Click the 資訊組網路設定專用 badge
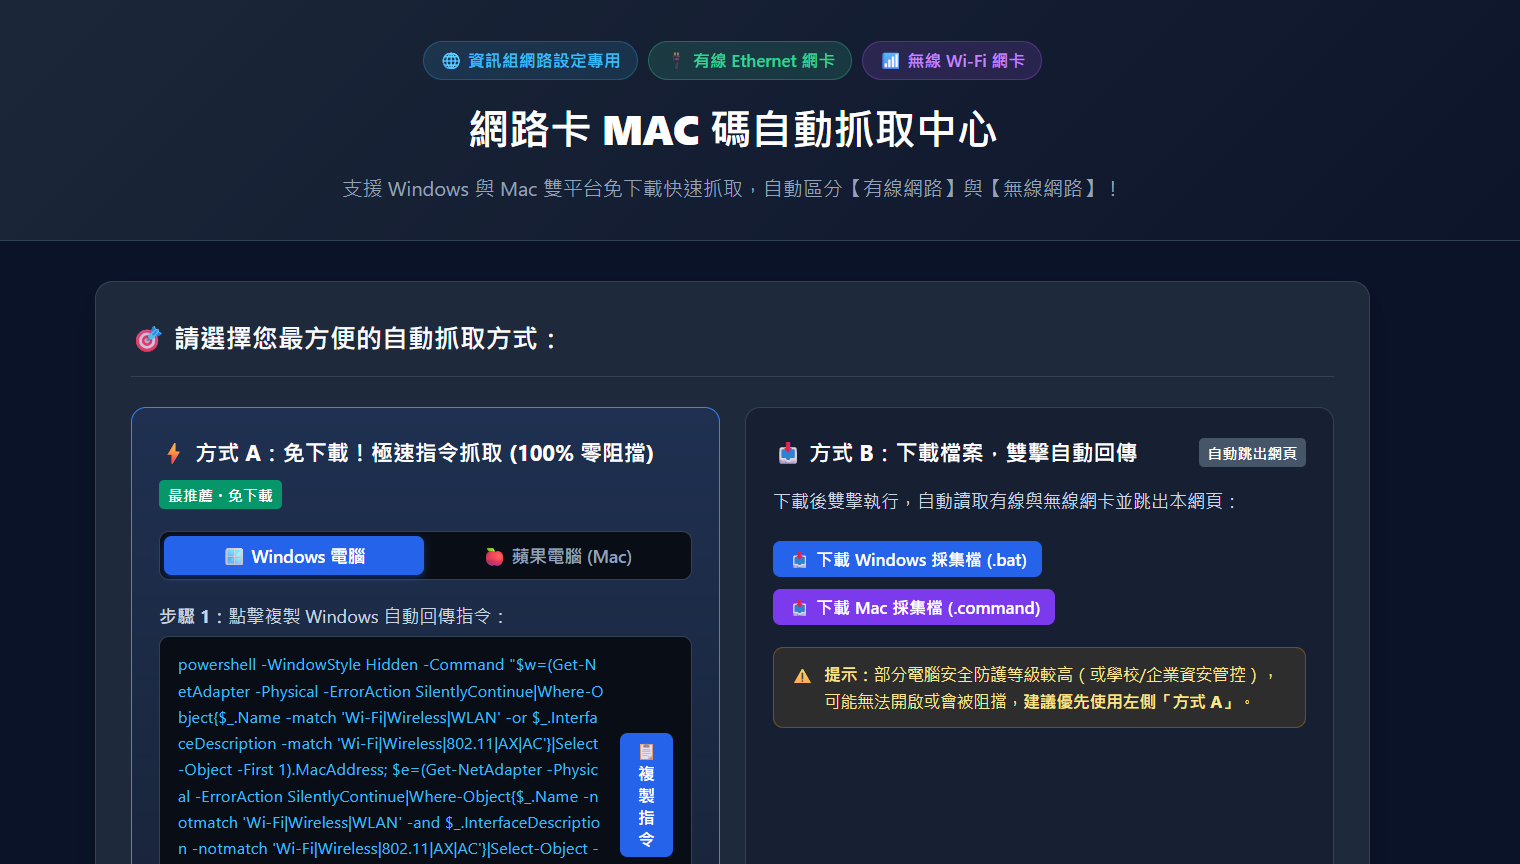Image resolution: width=1520 pixels, height=864 pixels. 530,60
